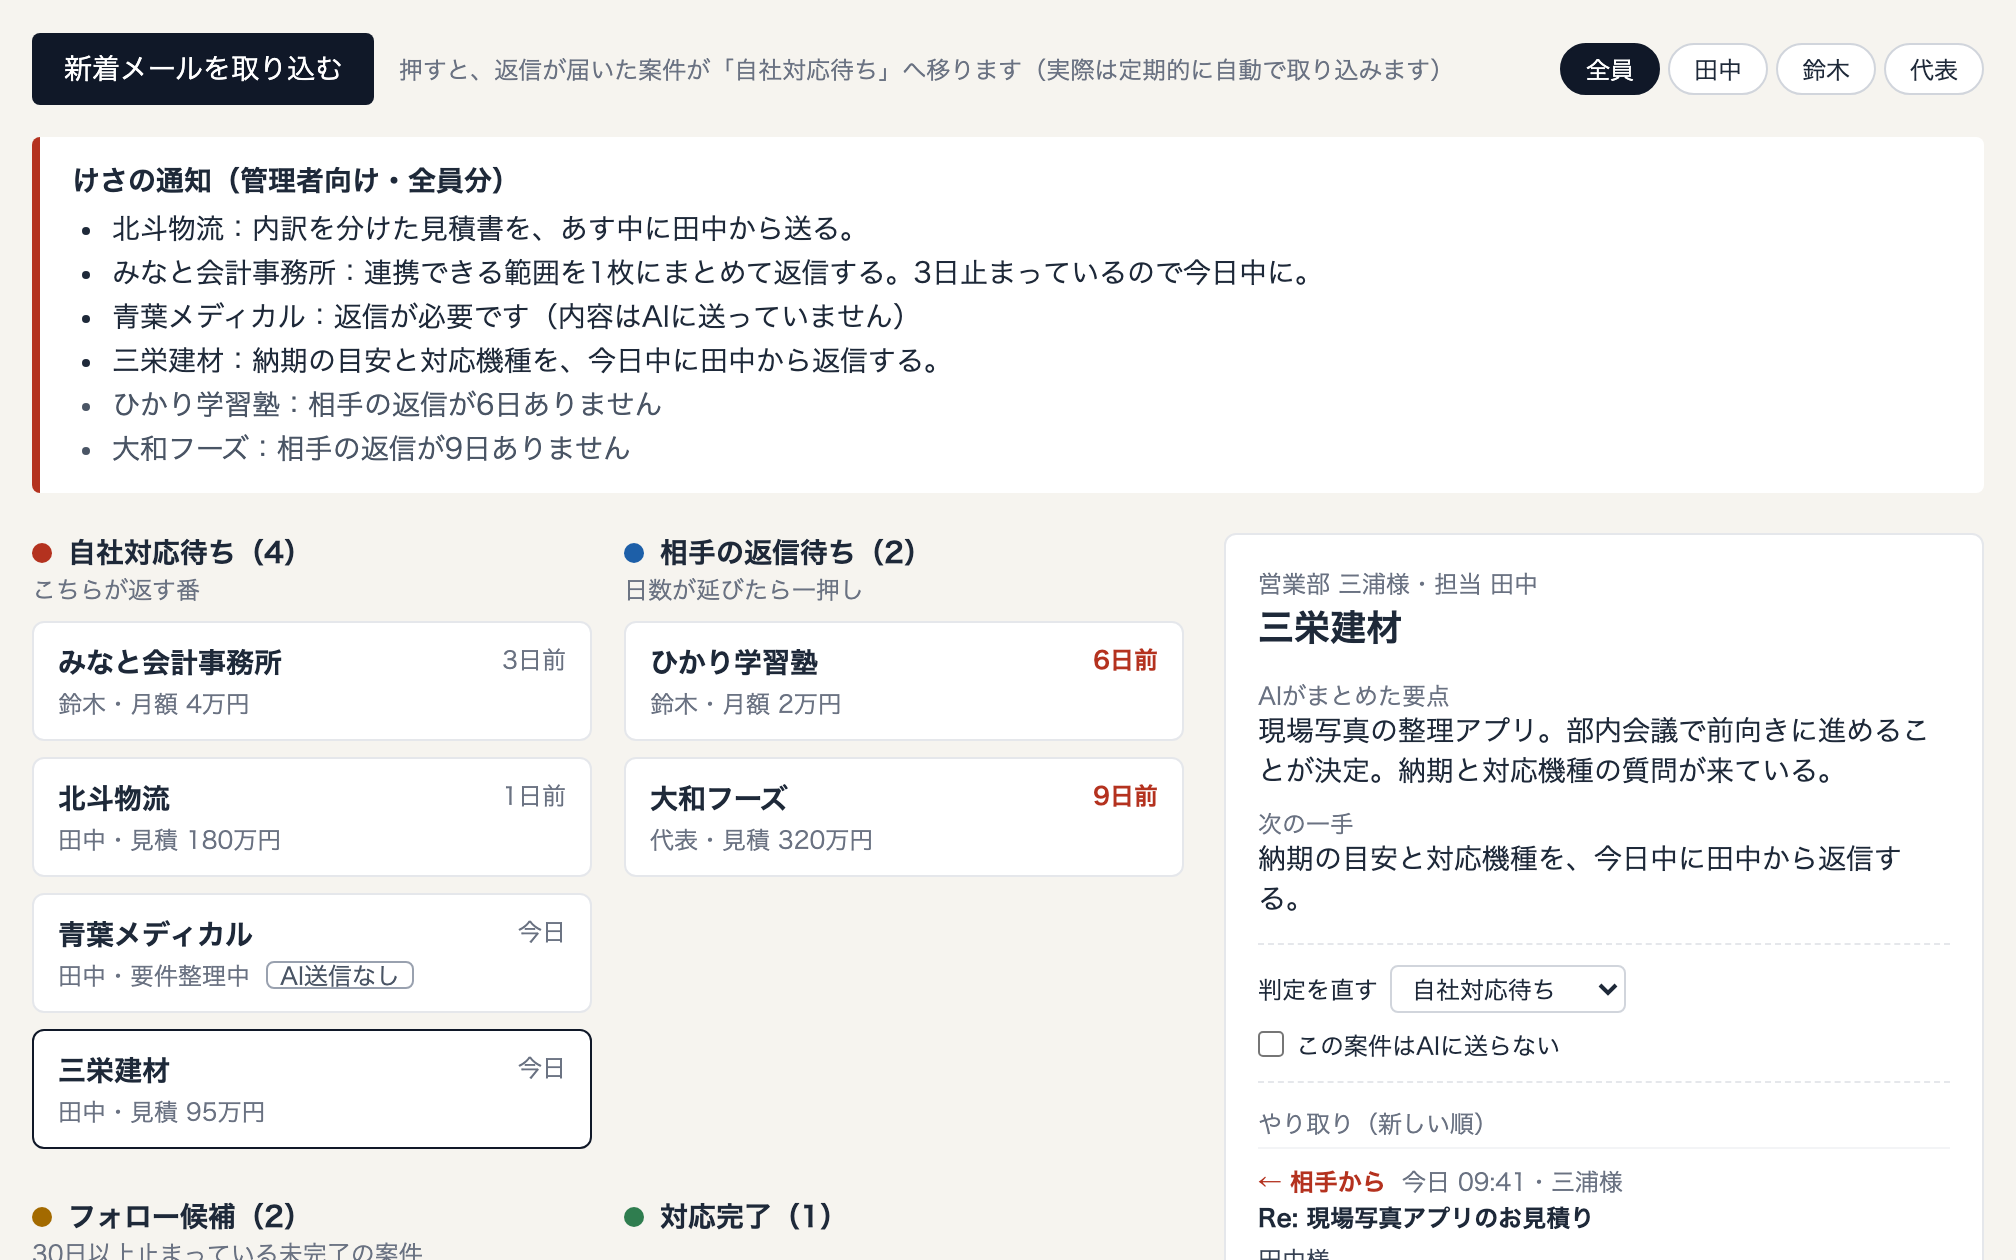Viewport: 2016px width, 1260px height.
Task: Click the 三栄建材 title in detail panel
Action: [x=1330, y=628]
